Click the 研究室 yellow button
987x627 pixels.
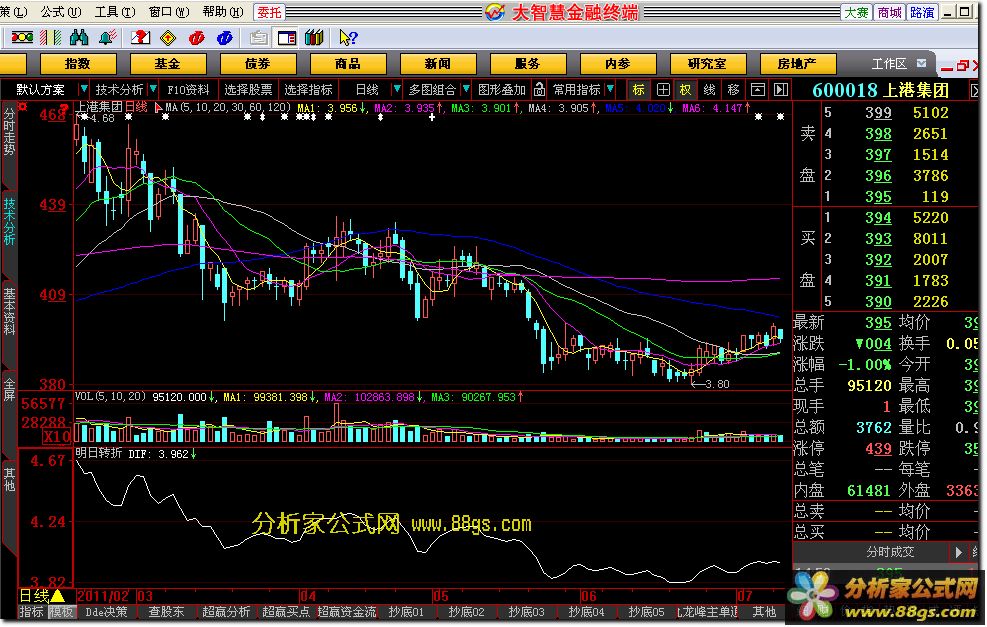pyautogui.click(x=708, y=64)
